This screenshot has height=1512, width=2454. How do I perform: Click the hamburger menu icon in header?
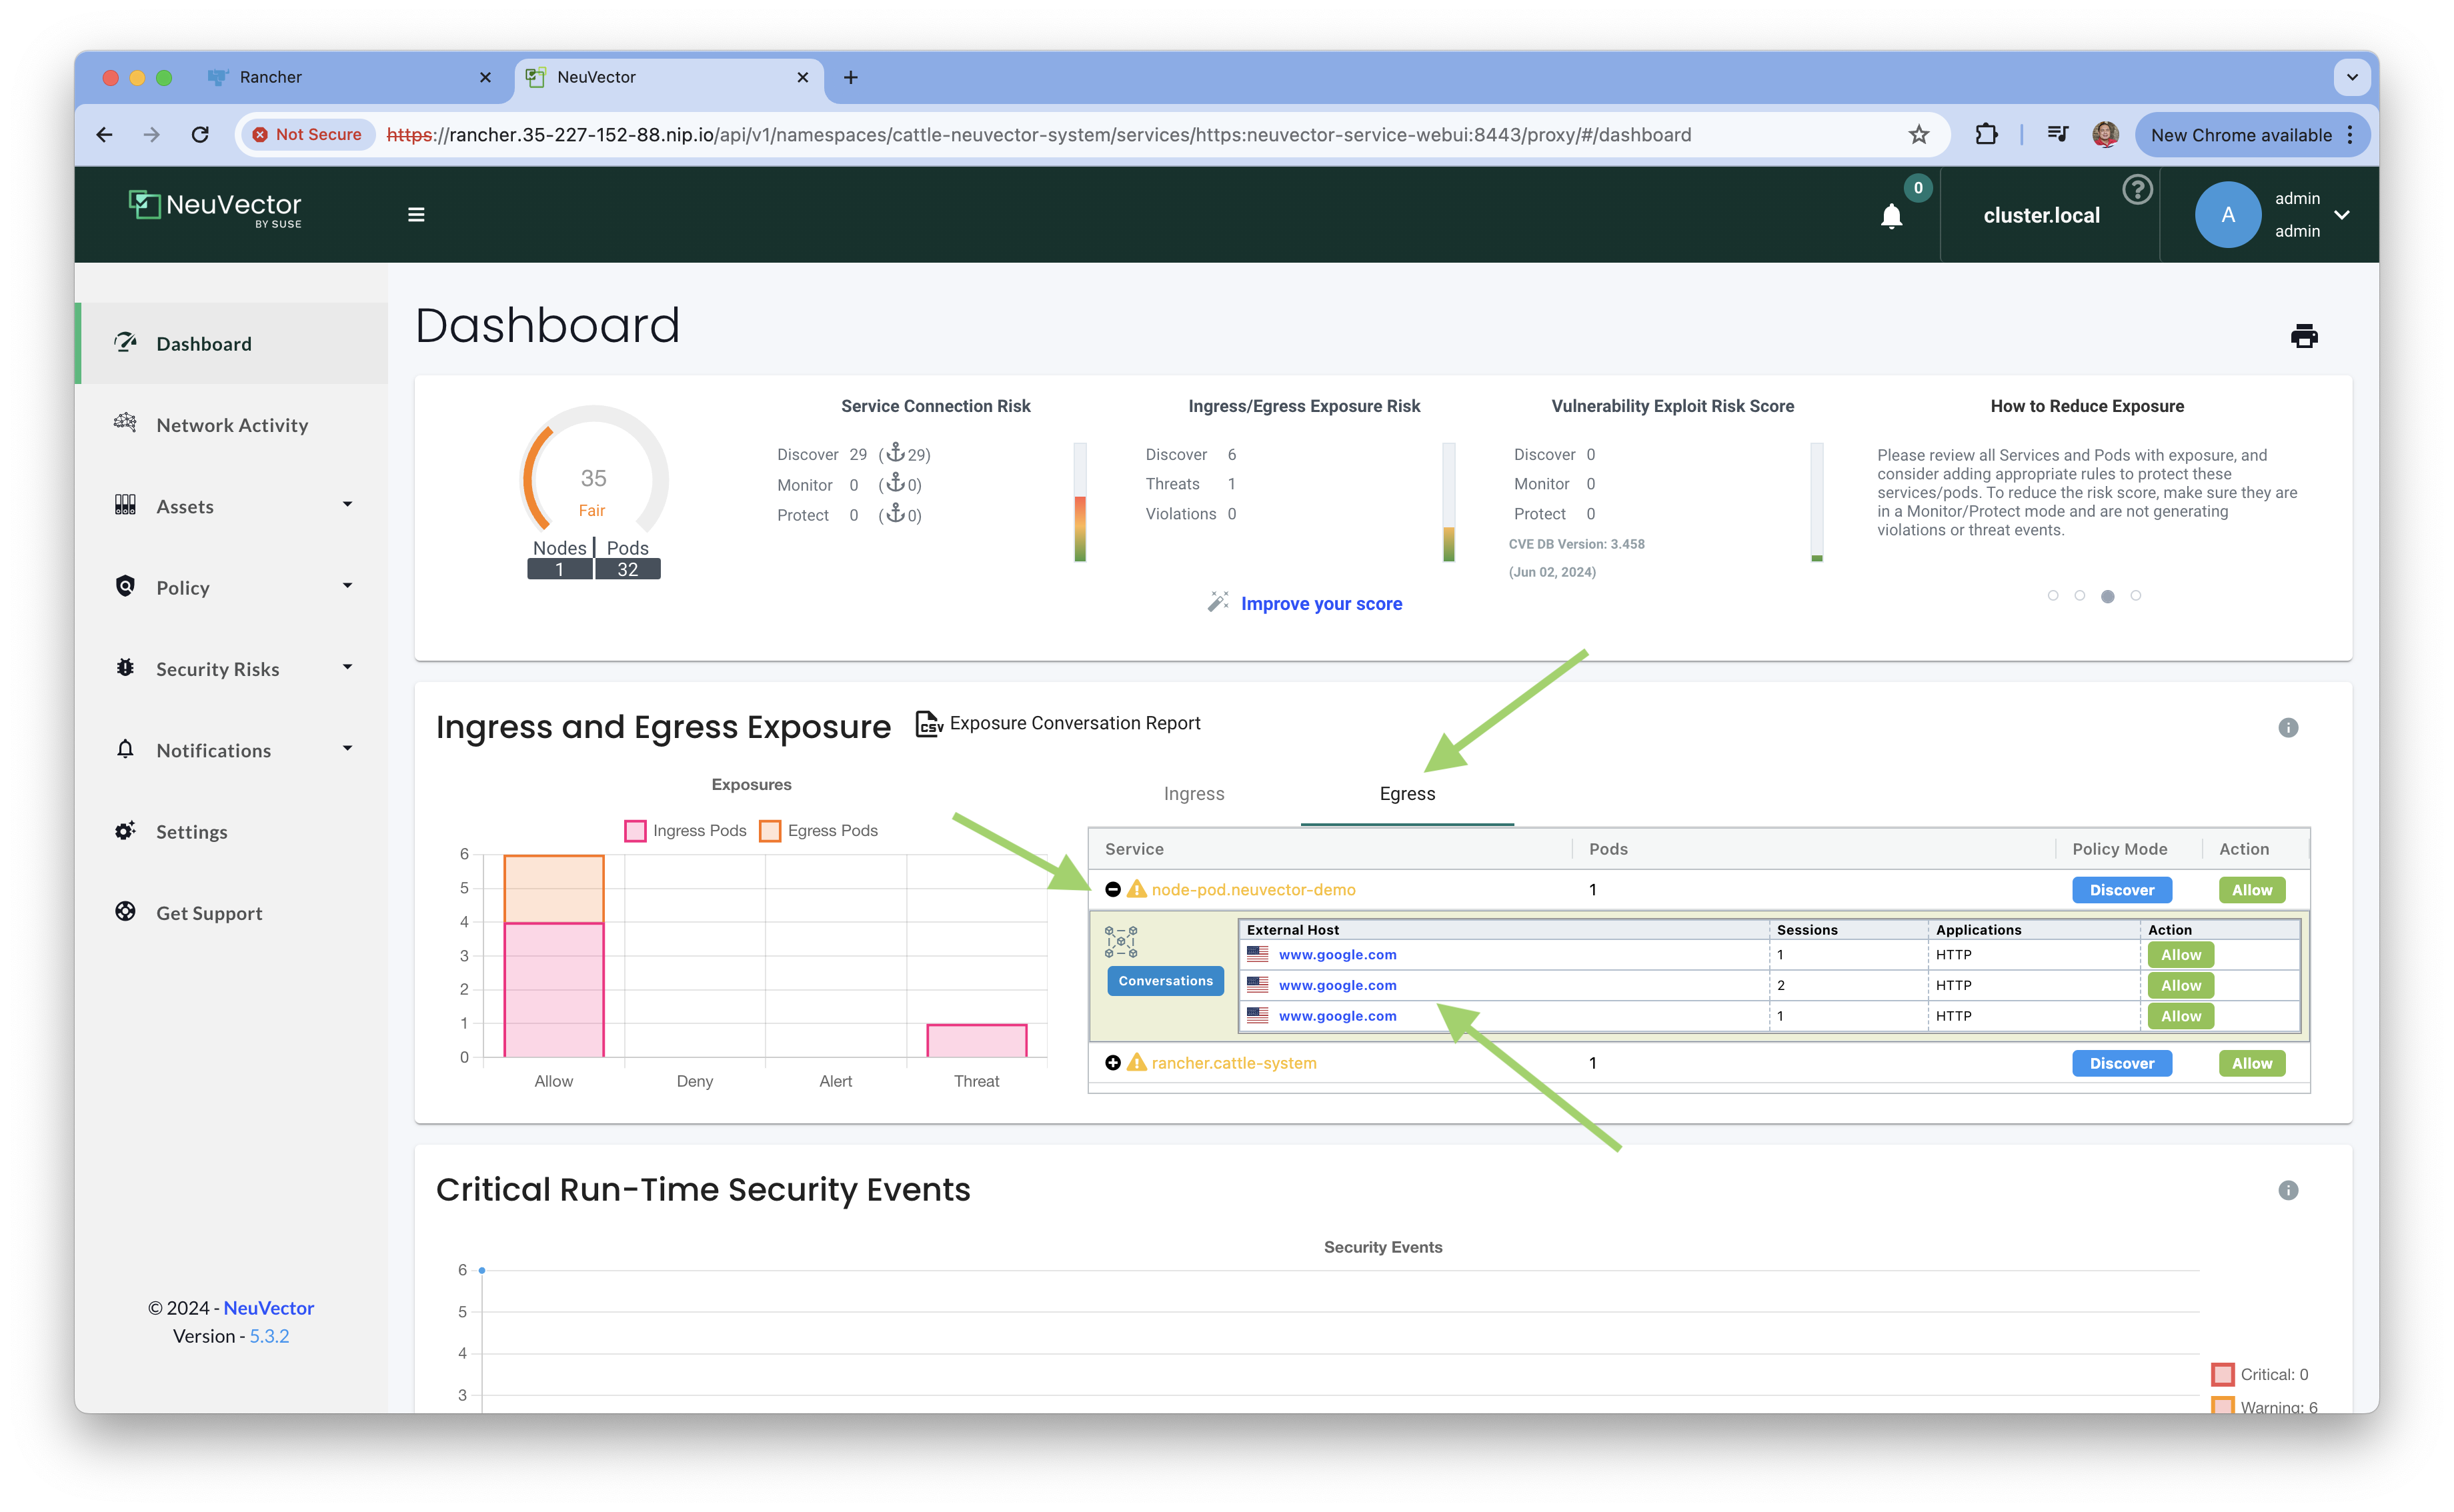pyautogui.click(x=416, y=215)
